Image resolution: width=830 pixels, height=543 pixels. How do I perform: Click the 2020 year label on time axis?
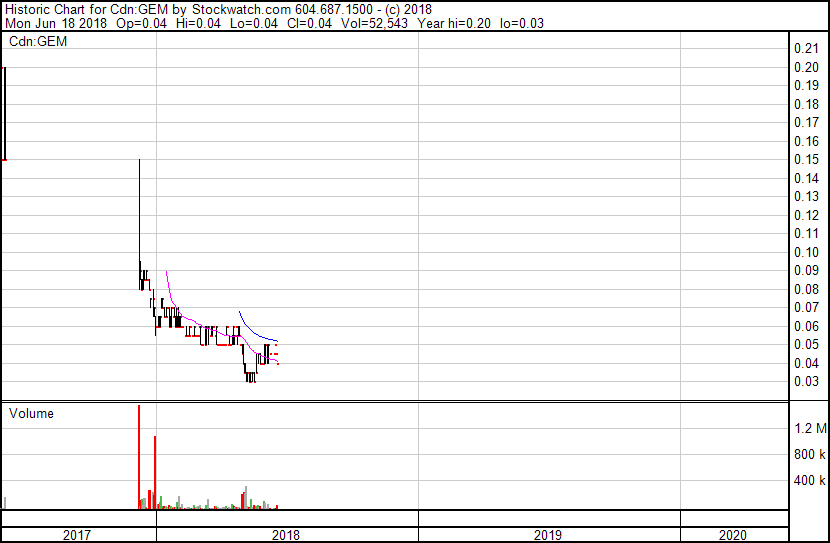point(733,535)
